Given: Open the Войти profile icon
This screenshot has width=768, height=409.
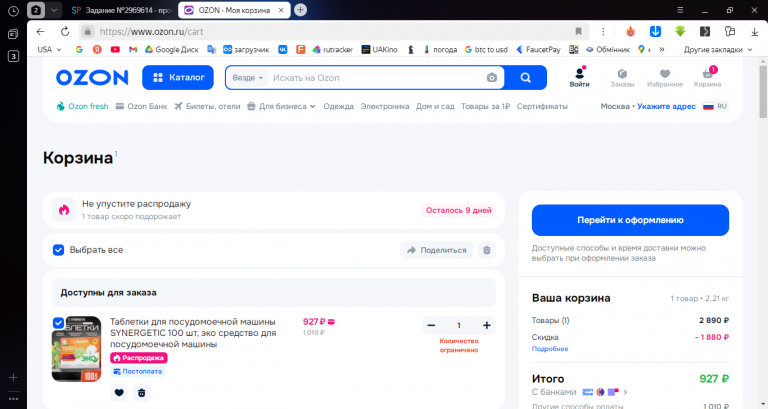Looking at the screenshot, I should pos(579,77).
